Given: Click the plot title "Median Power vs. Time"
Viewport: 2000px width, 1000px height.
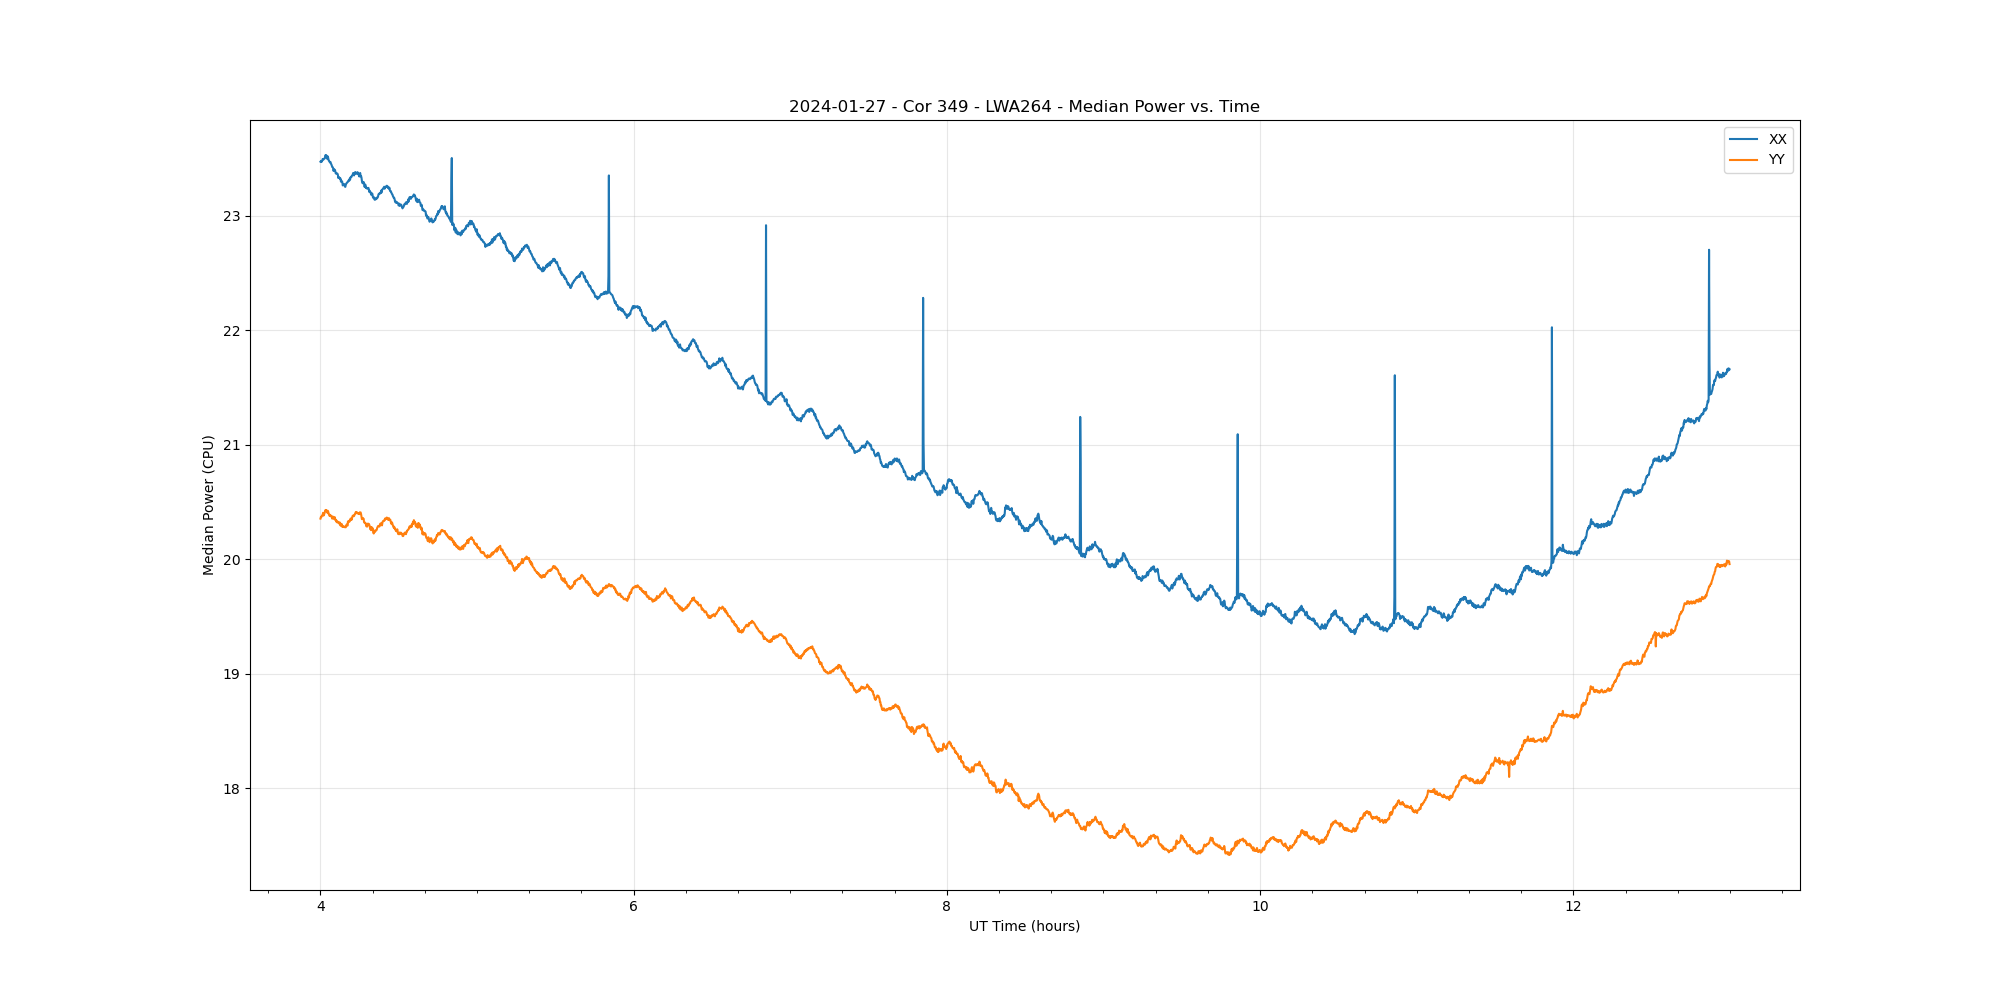Looking at the screenshot, I should (x=1024, y=107).
